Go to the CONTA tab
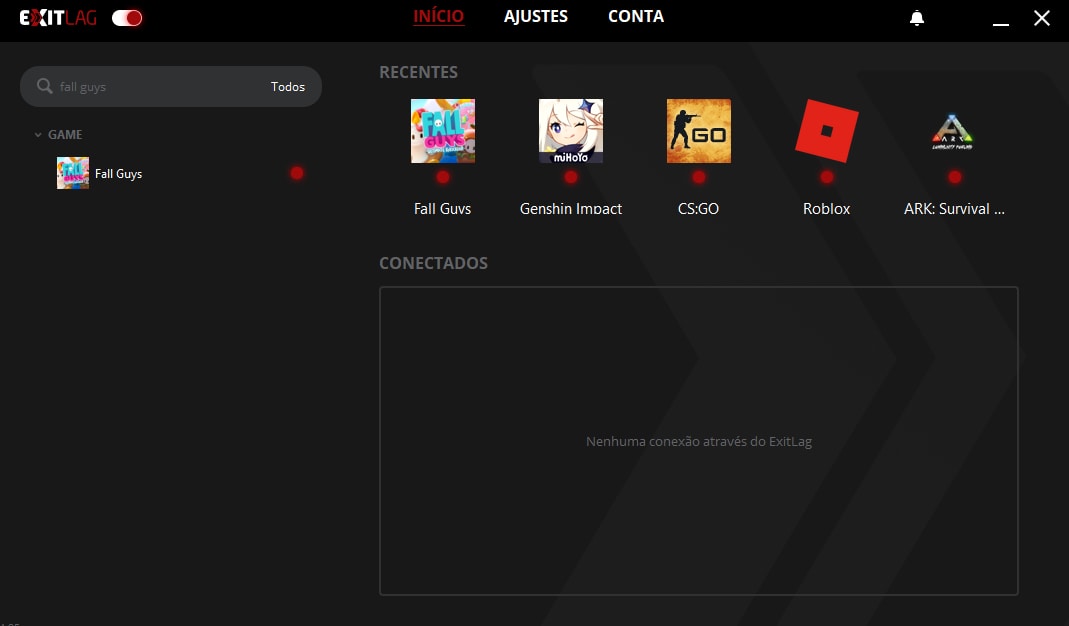 click(635, 17)
